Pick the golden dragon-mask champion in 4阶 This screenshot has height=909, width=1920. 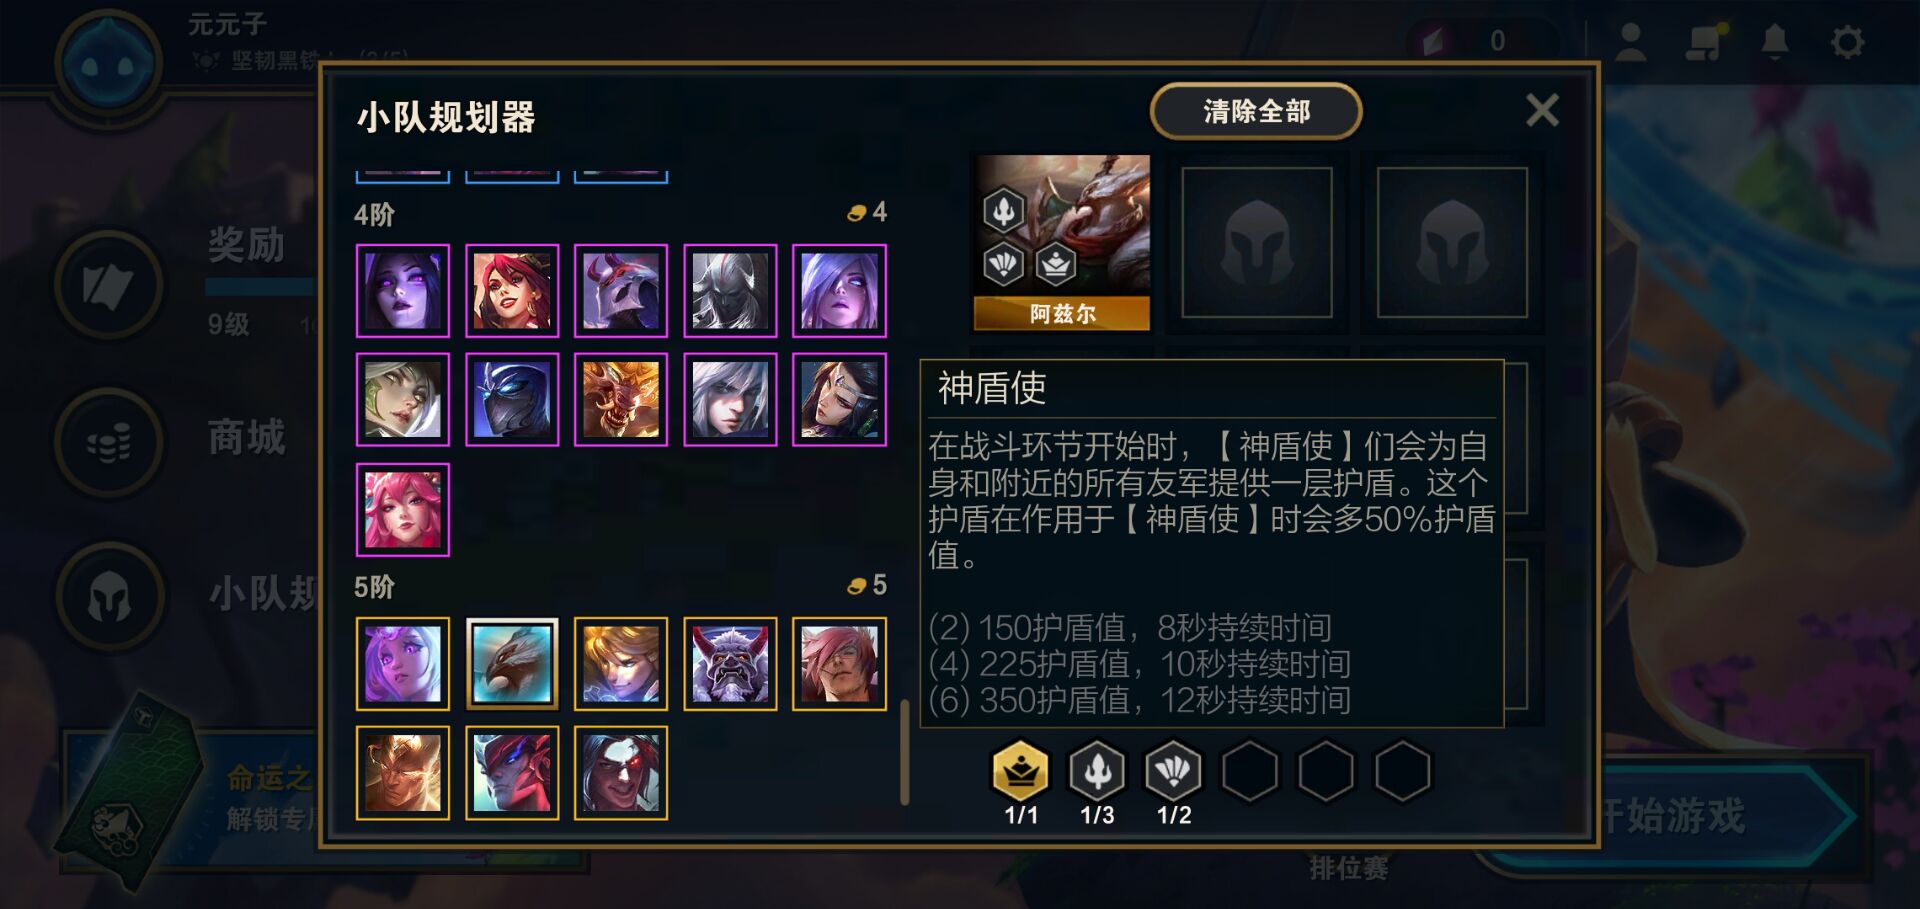point(621,400)
